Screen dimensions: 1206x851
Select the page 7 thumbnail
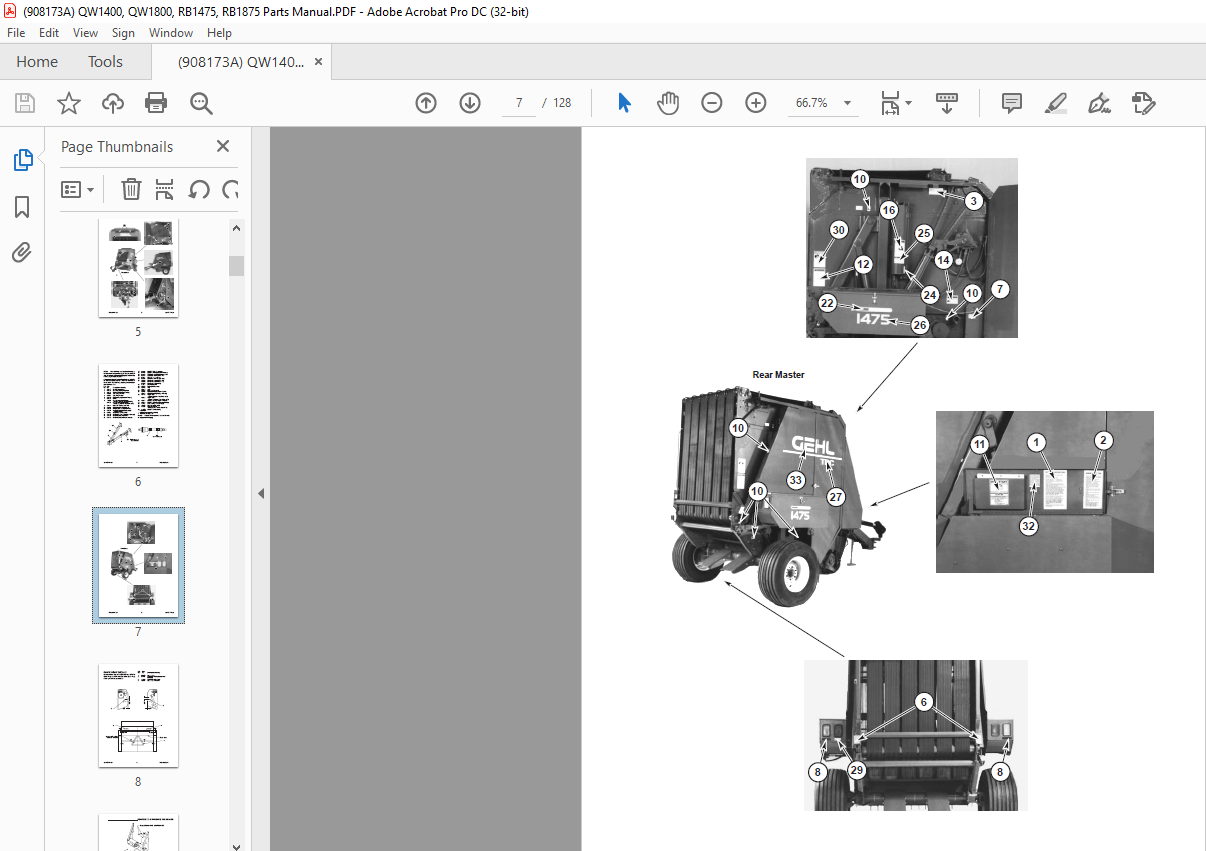pyautogui.click(x=138, y=565)
